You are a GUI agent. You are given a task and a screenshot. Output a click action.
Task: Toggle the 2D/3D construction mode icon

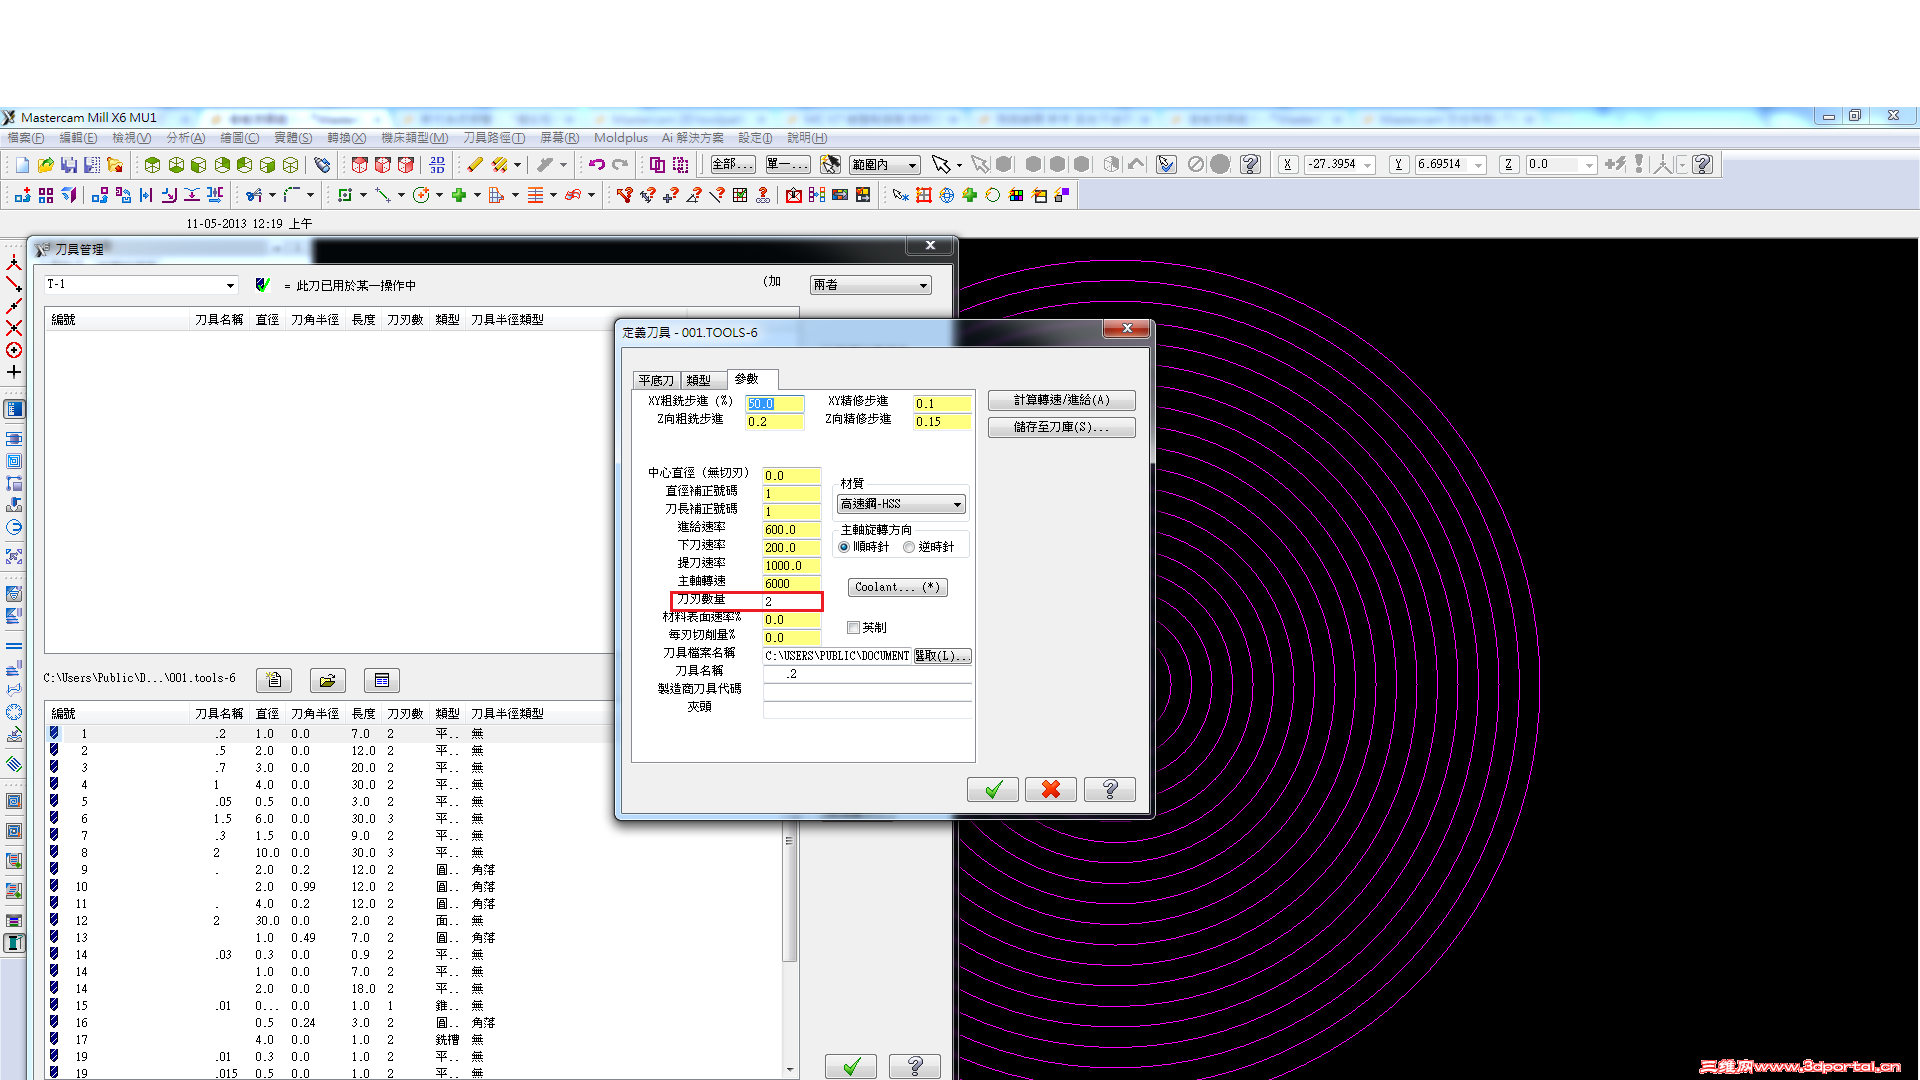tap(437, 165)
